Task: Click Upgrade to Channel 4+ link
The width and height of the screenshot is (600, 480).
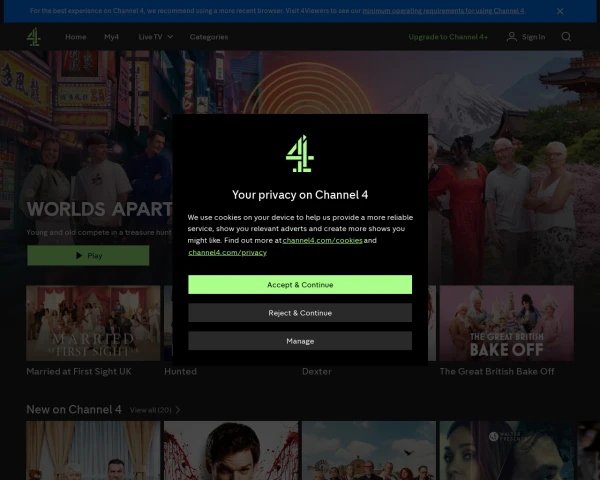Action: coord(448,37)
